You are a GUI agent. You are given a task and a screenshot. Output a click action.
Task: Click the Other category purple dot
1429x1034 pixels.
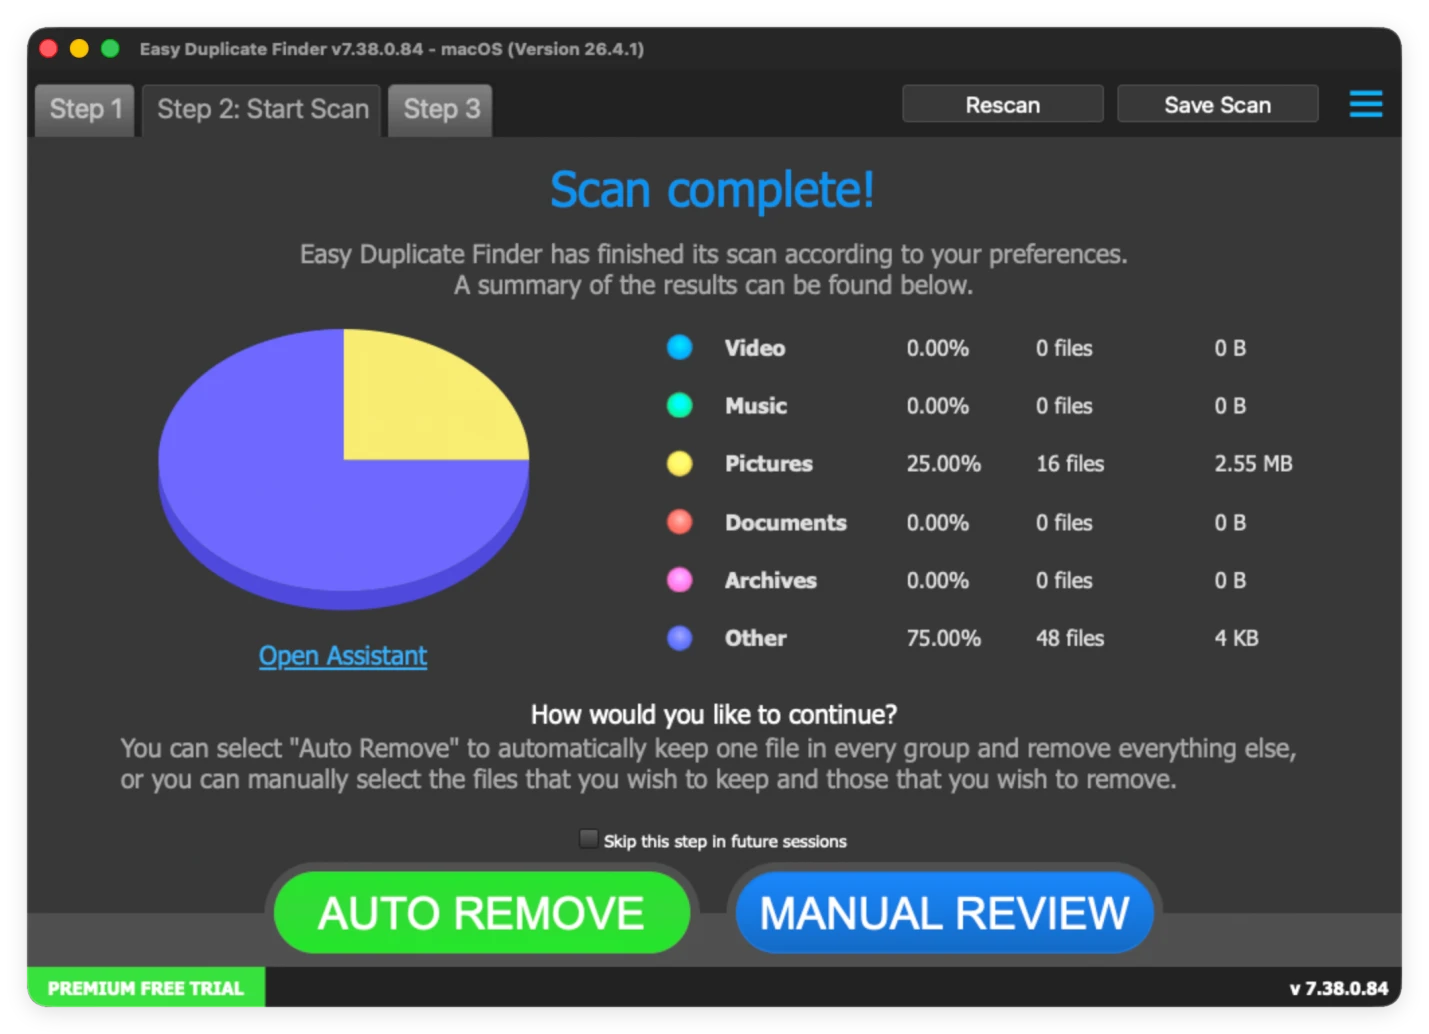pos(679,638)
